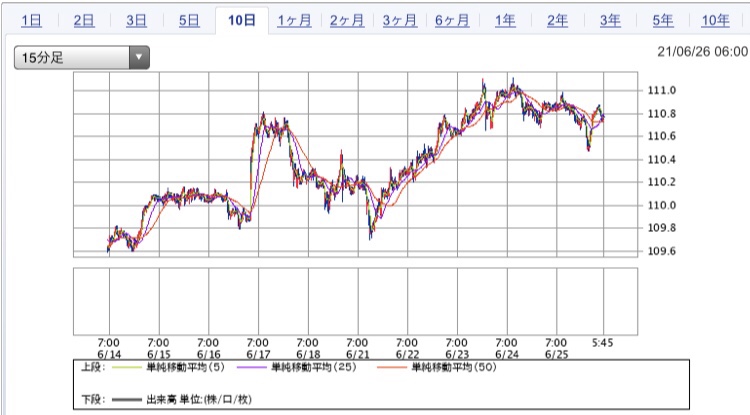Click the 上段: legend row label
The image size is (750, 415).
(x=93, y=367)
